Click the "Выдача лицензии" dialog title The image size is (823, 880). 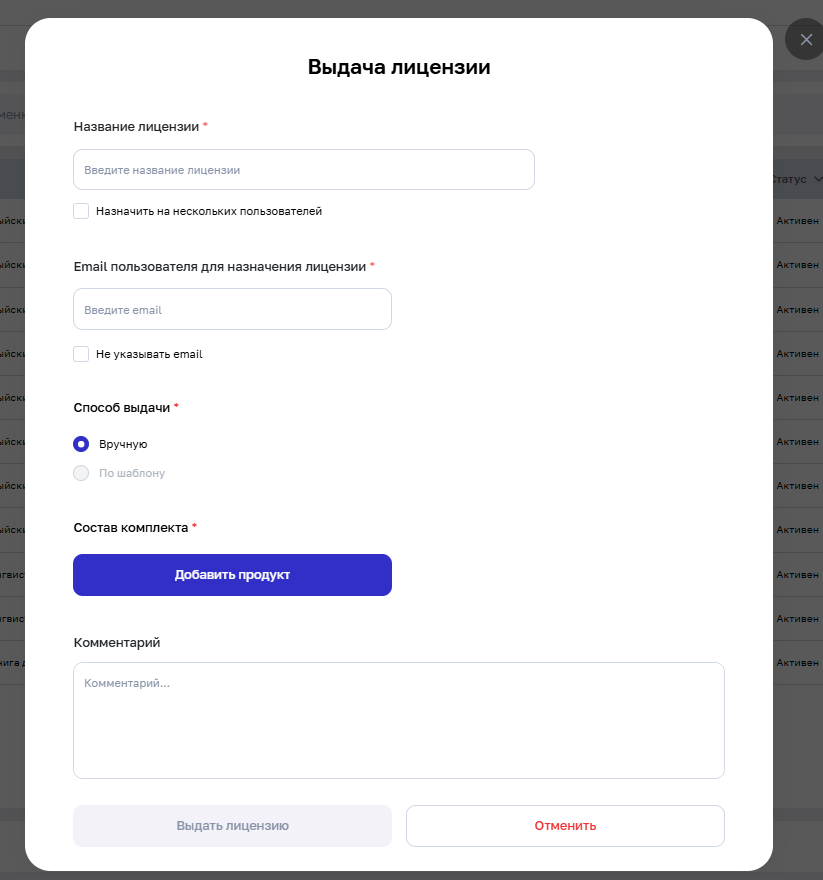coord(398,68)
